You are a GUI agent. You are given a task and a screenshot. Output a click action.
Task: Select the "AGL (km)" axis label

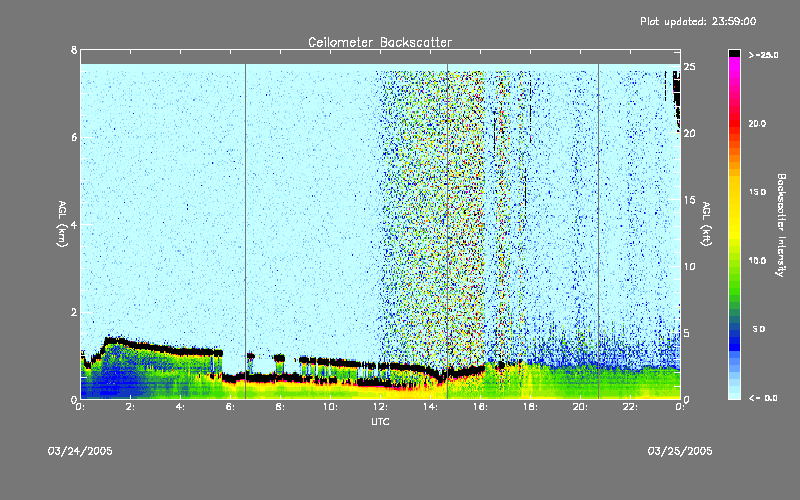tap(62, 224)
